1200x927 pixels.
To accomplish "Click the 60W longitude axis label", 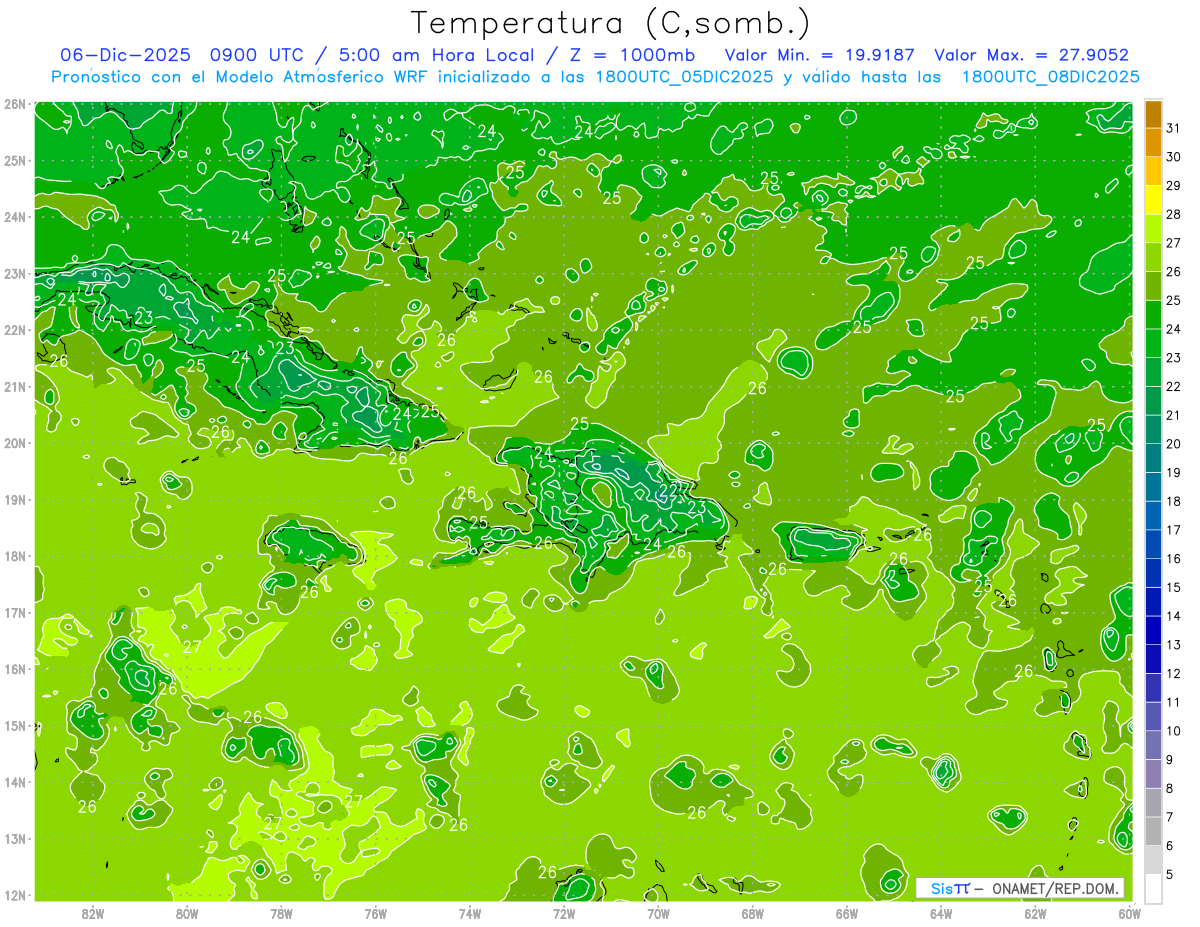I will point(1130,913).
